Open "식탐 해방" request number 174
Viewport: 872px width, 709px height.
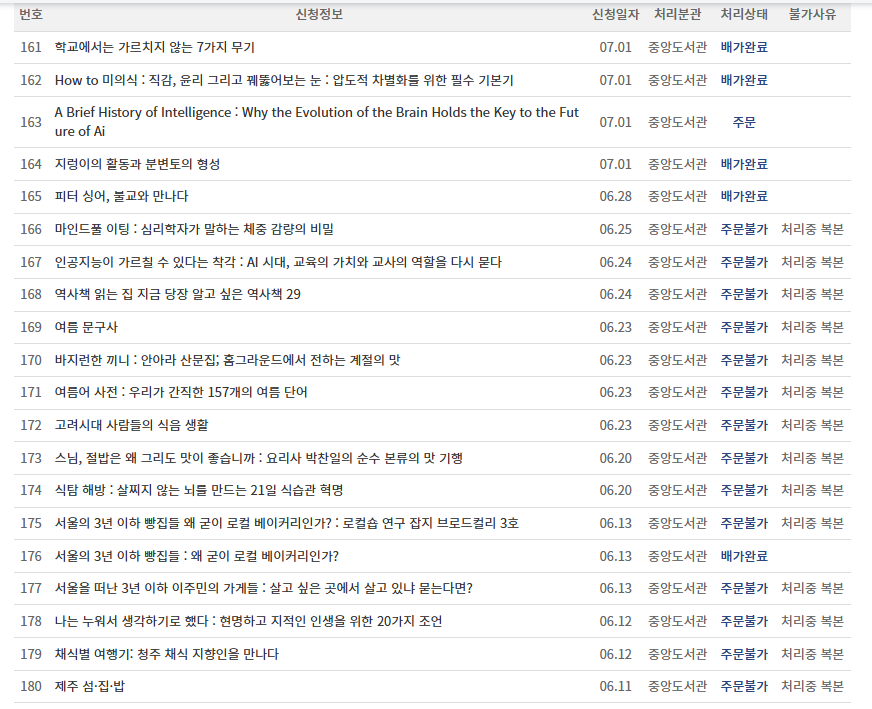tap(200, 490)
